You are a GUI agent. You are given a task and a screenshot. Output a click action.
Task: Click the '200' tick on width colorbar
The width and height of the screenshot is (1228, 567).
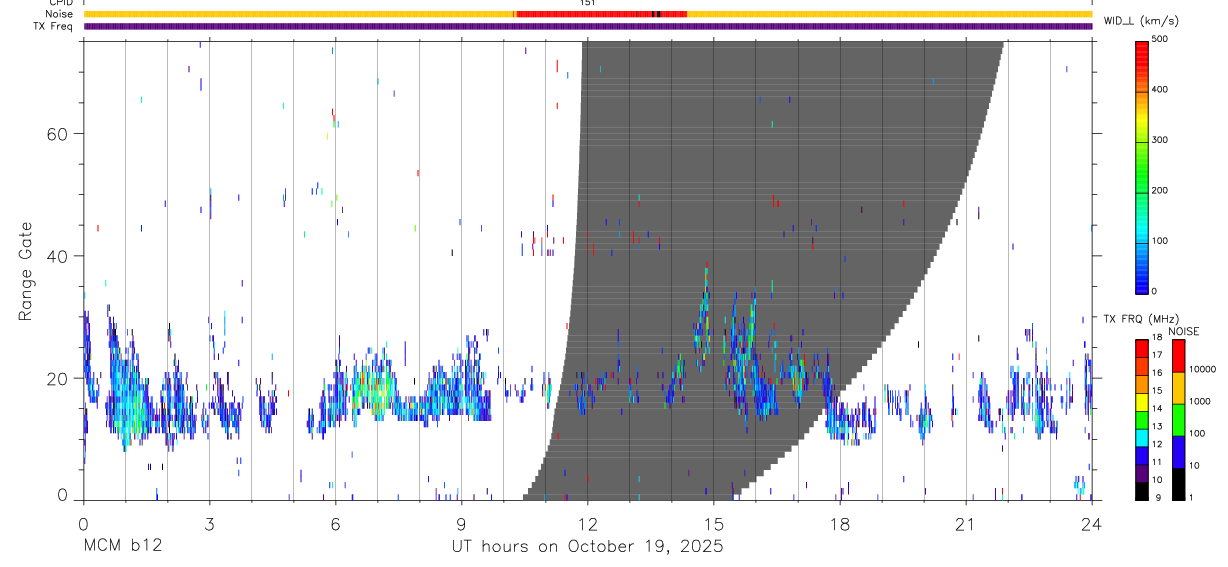tap(1161, 190)
